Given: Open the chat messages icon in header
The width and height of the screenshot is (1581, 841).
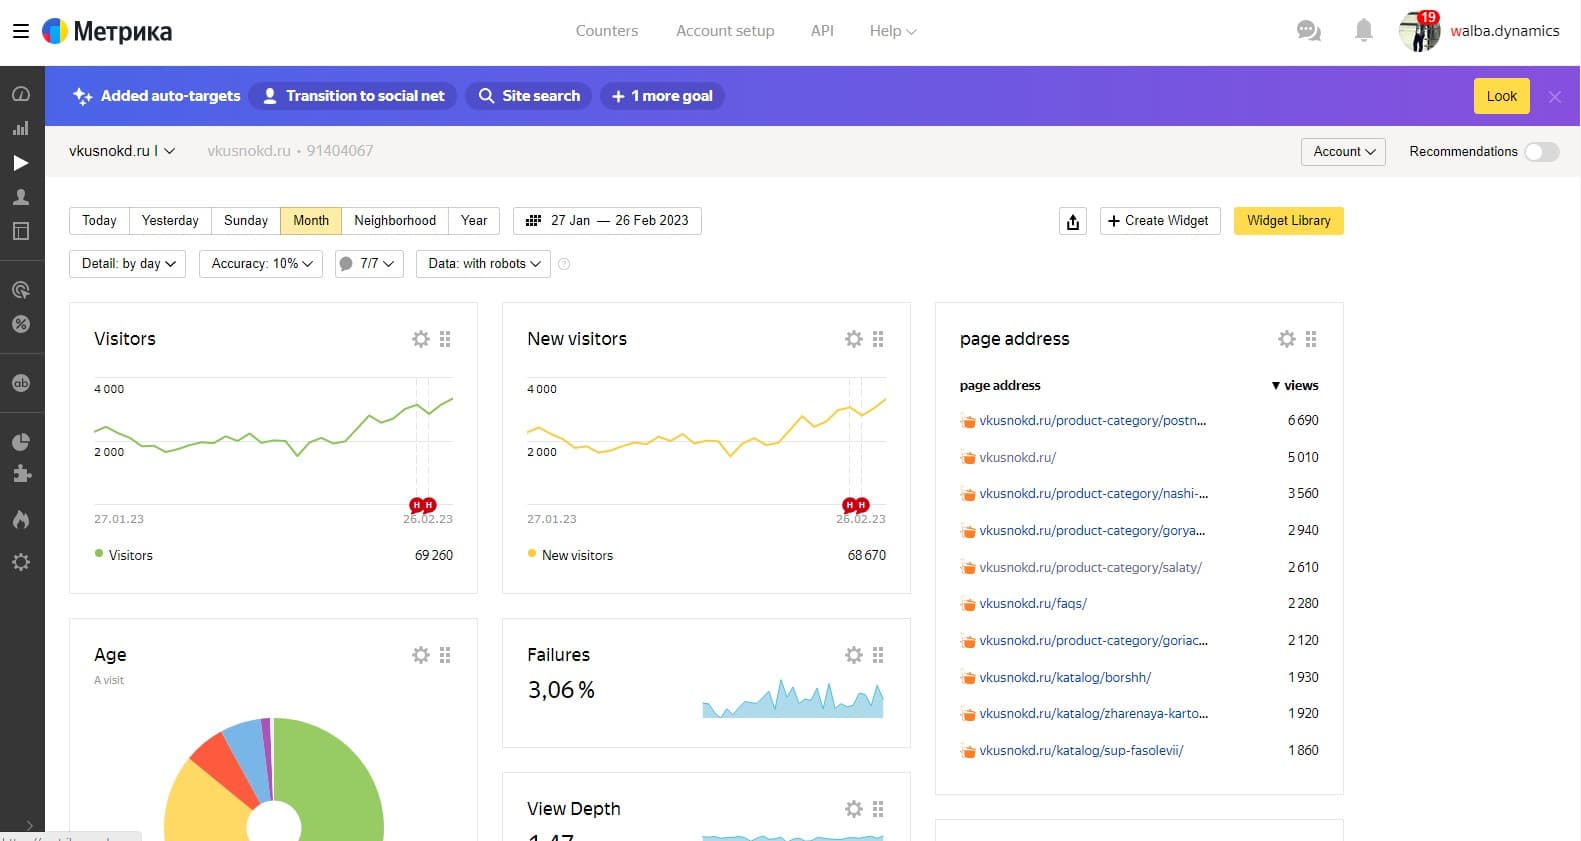Looking at the screenshot, I should pos(1308,31).
